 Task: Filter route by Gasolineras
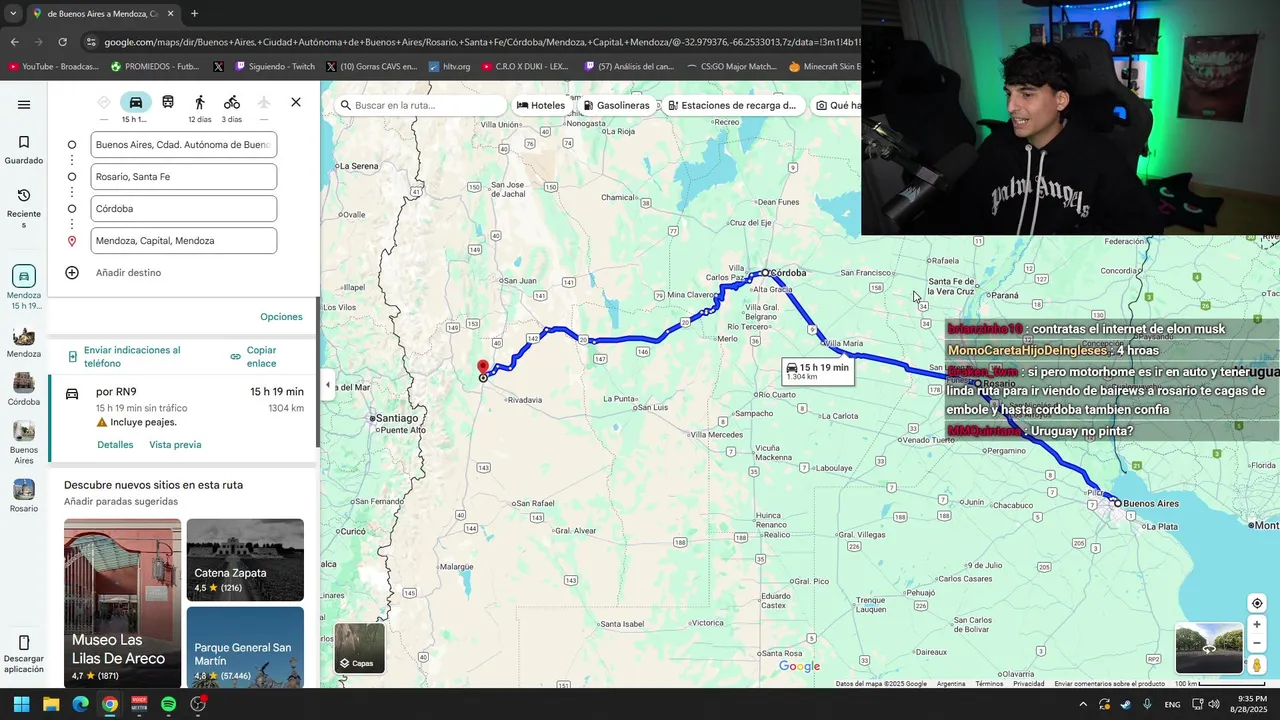click(616, 105)
